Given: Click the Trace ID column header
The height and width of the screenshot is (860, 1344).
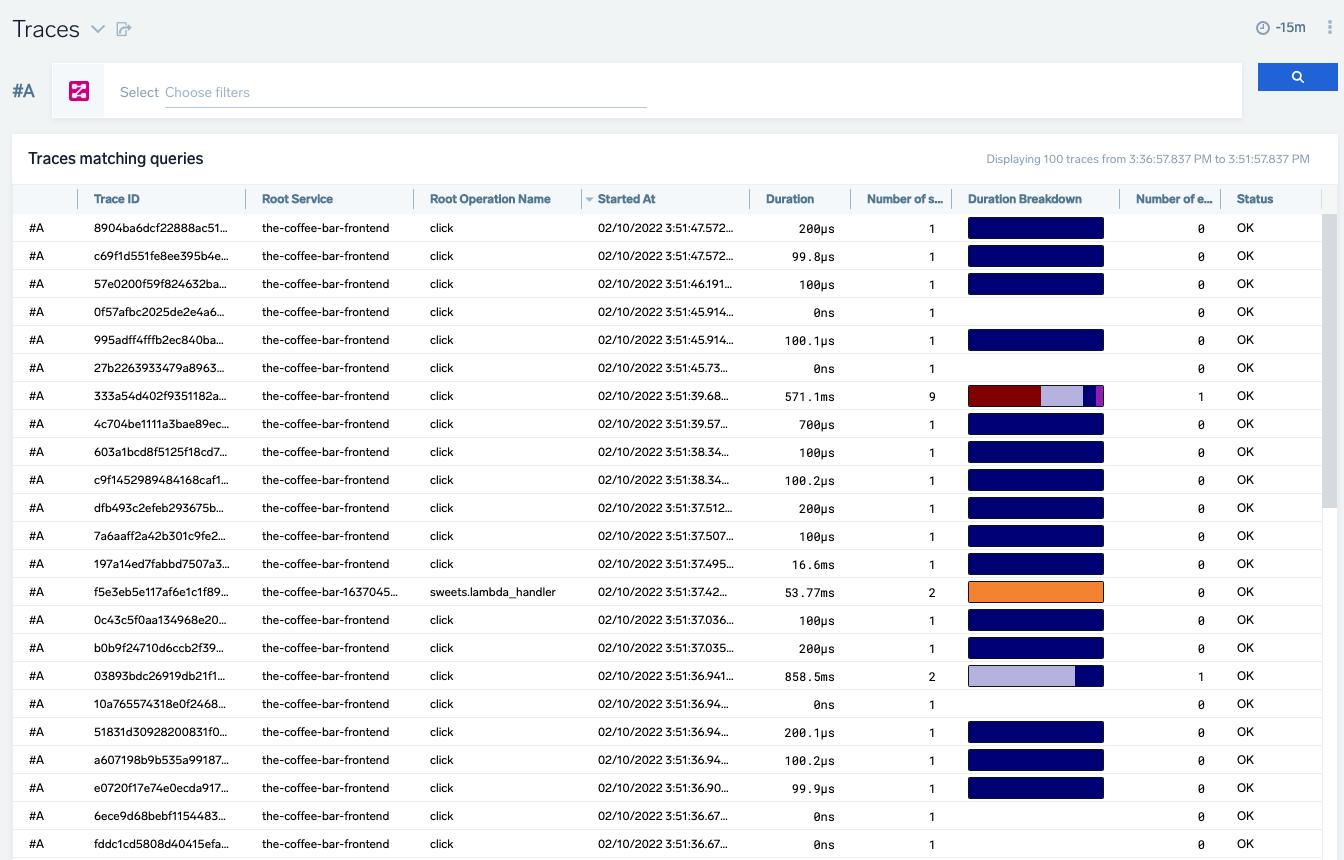Looking at the screenshot, I should click(117, 199).
